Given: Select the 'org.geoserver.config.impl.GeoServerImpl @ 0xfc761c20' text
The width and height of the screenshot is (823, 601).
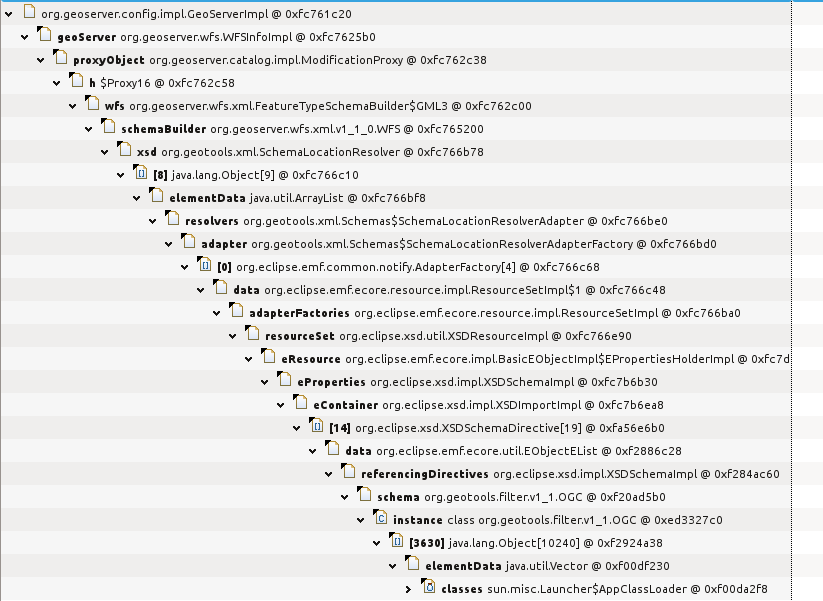Looking at the screenshot, I should point(196,14).
